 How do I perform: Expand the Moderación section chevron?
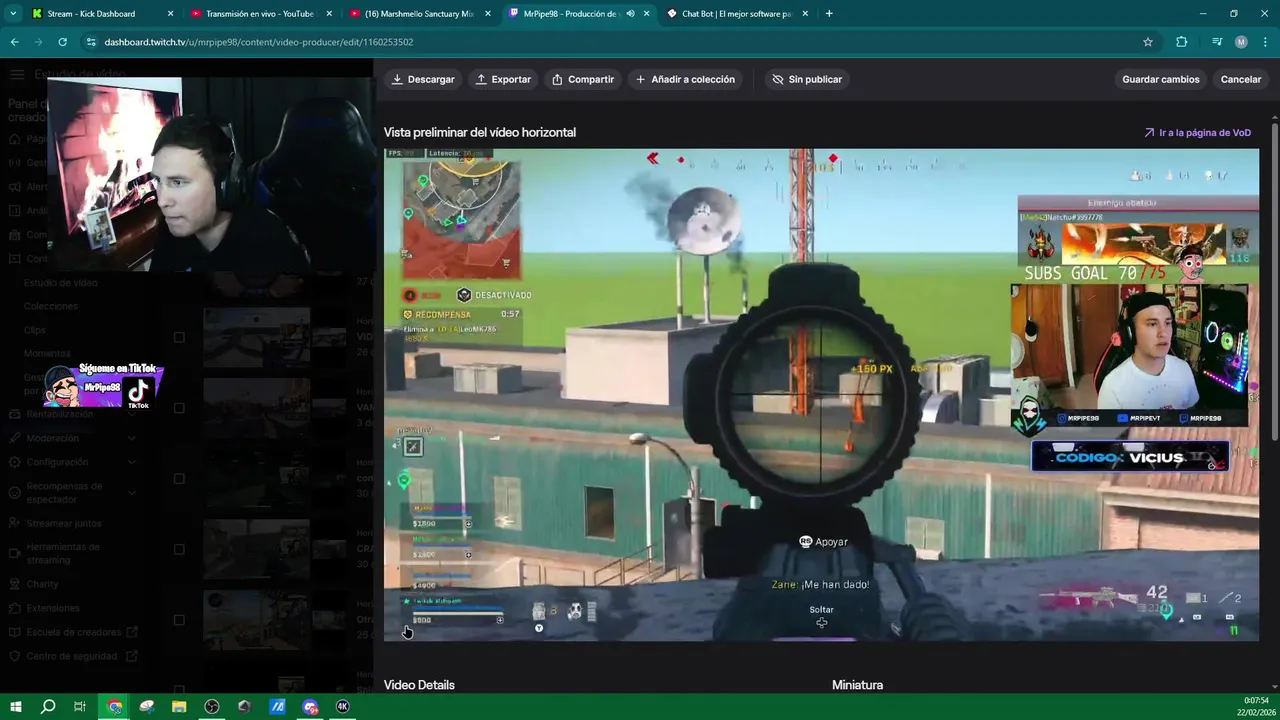pos(132,438)
